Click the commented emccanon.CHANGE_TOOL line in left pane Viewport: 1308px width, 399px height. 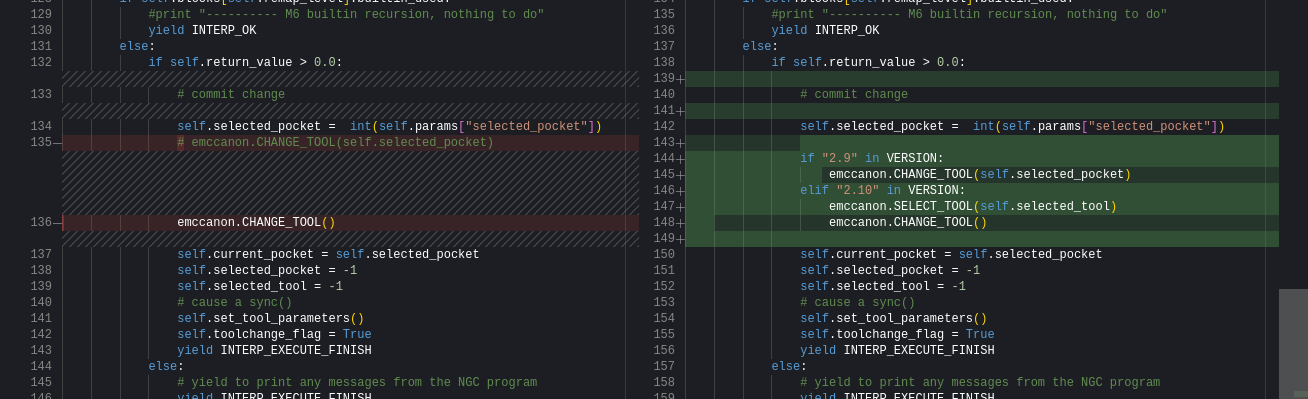coord(335,143)
